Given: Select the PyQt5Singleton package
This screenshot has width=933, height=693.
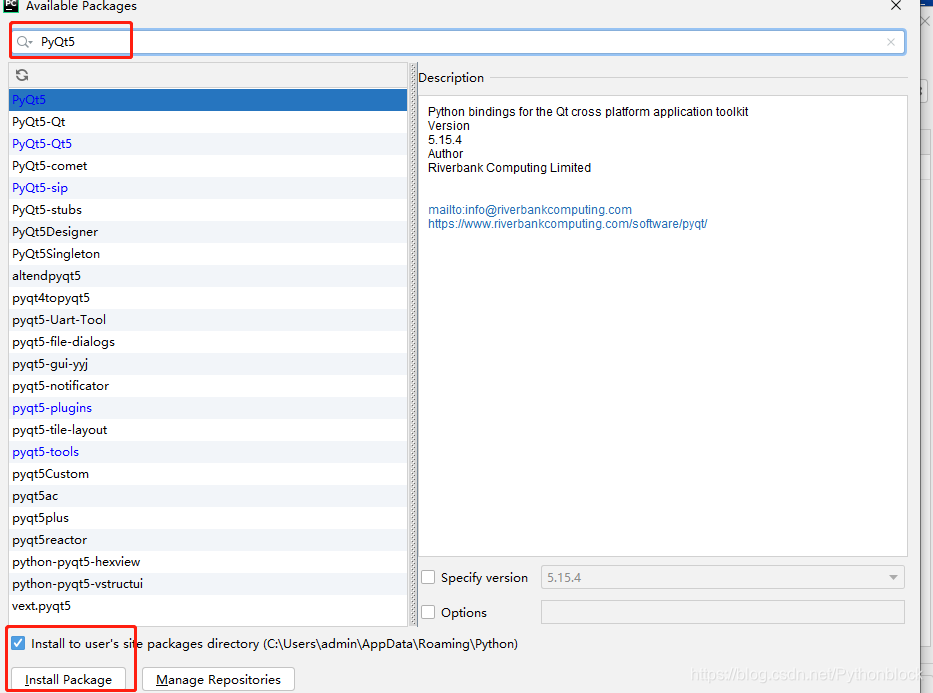Looking at the screenshot, I should point(208,253).
